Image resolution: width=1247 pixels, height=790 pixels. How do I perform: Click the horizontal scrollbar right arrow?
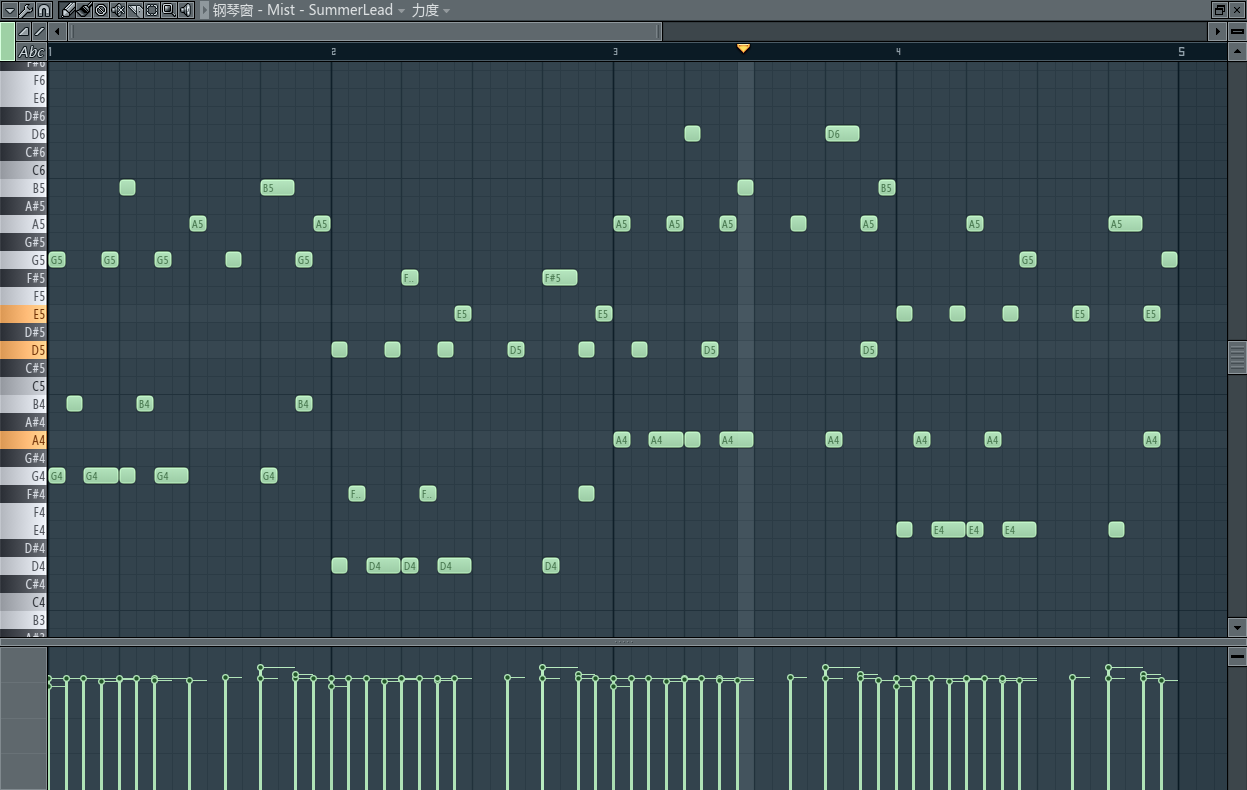(x=1218, y=32)
